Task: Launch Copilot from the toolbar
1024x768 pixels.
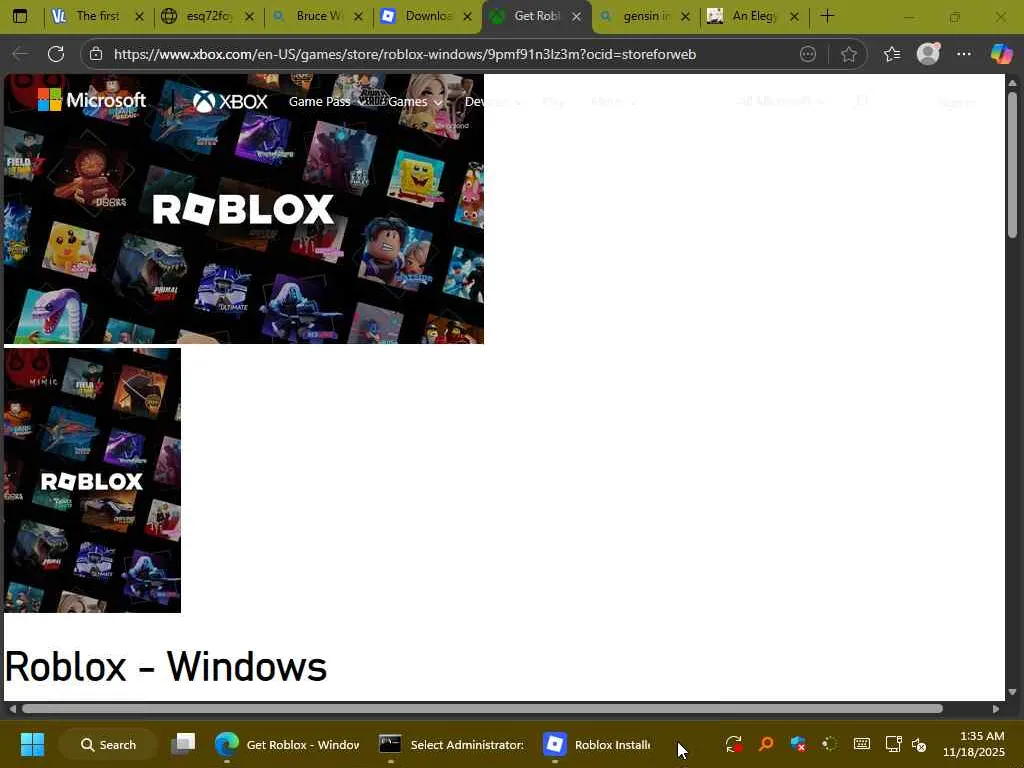Action: pos(1001,54)
